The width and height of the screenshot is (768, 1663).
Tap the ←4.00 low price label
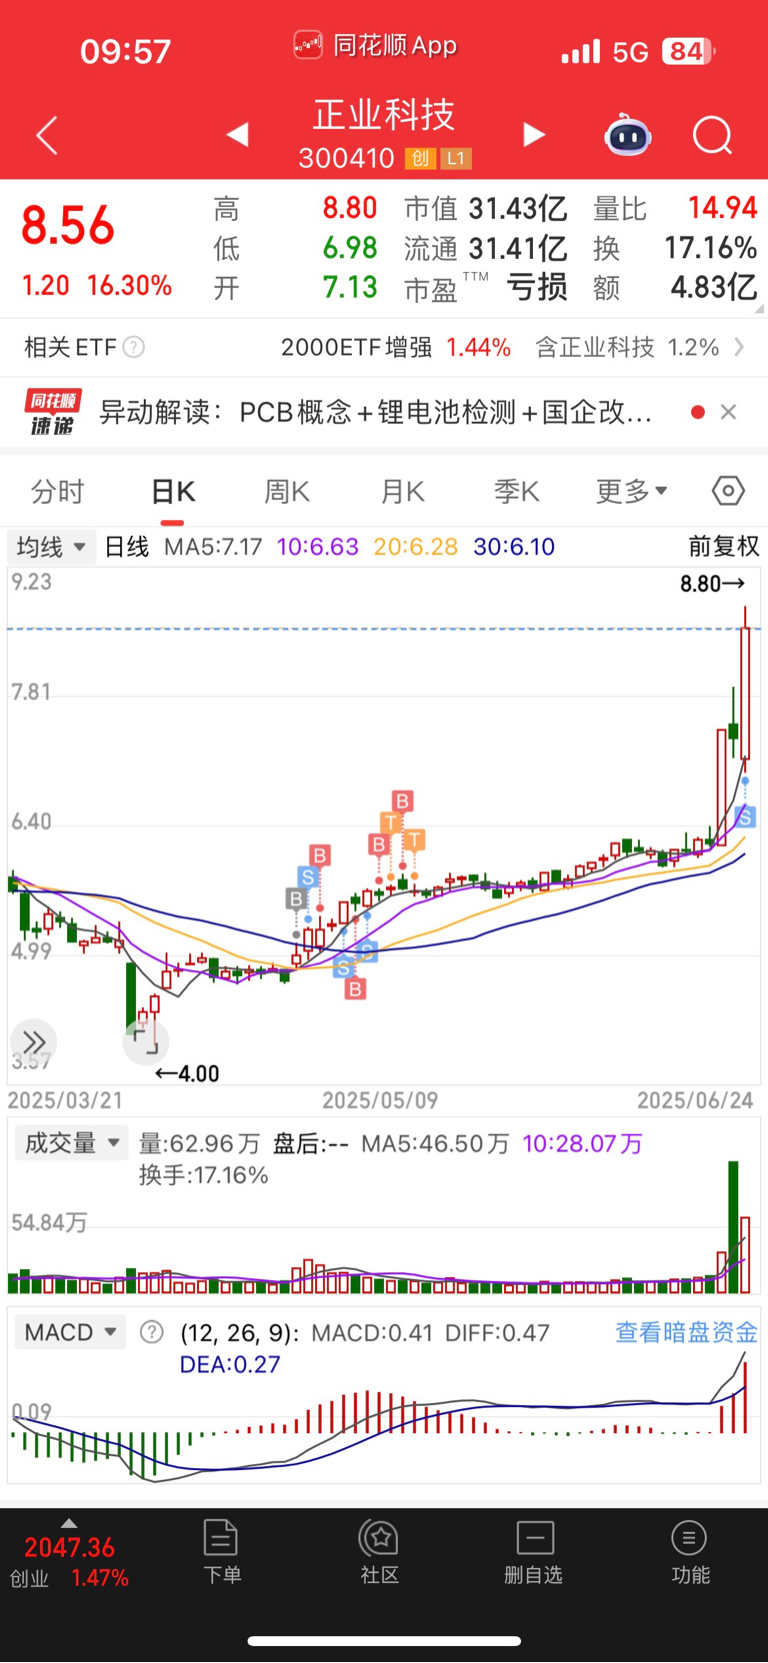pos(186,1073)
